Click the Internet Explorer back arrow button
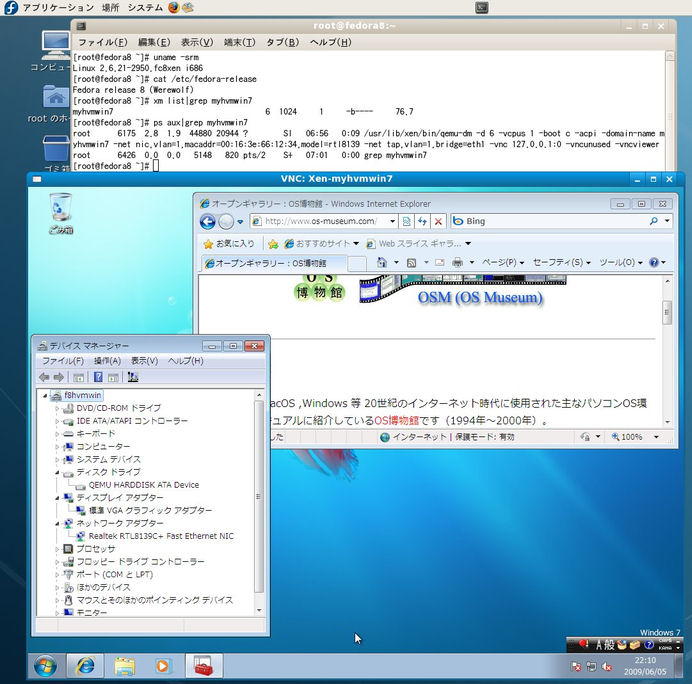This screenshot has width=692, height=684. [207, 222]
